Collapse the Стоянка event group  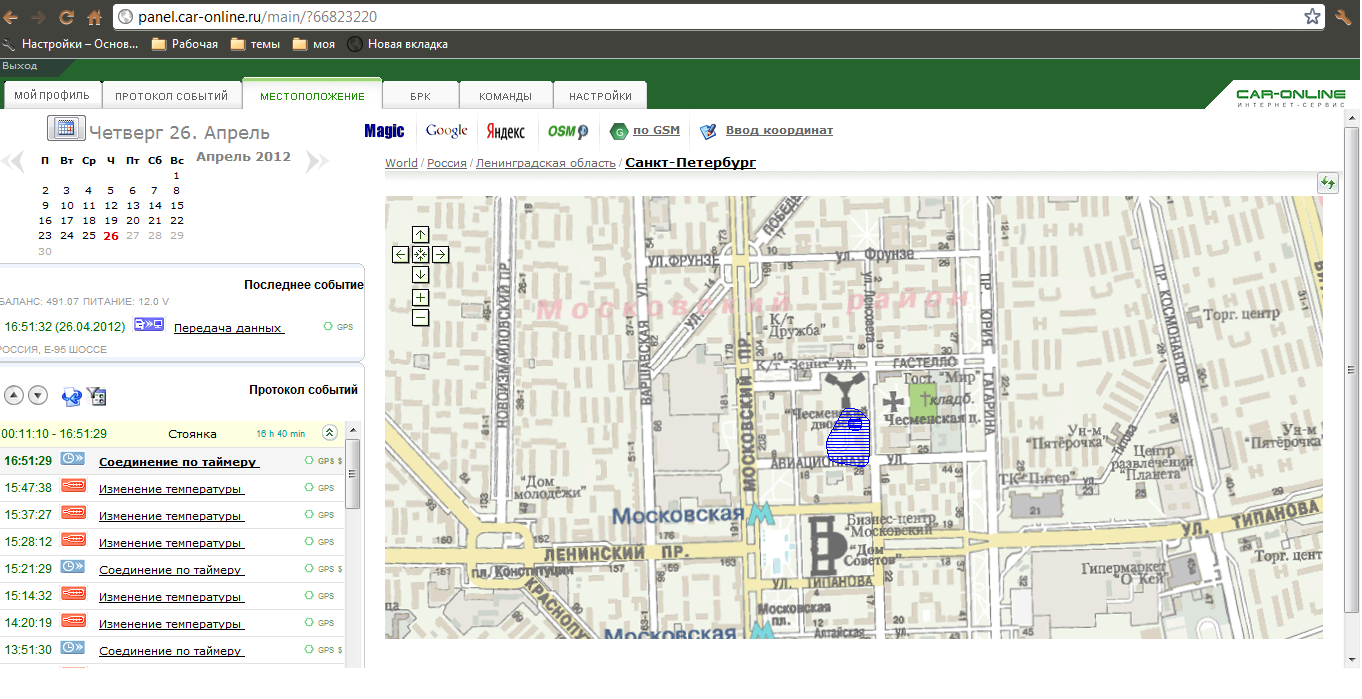(x=329, y=433)
